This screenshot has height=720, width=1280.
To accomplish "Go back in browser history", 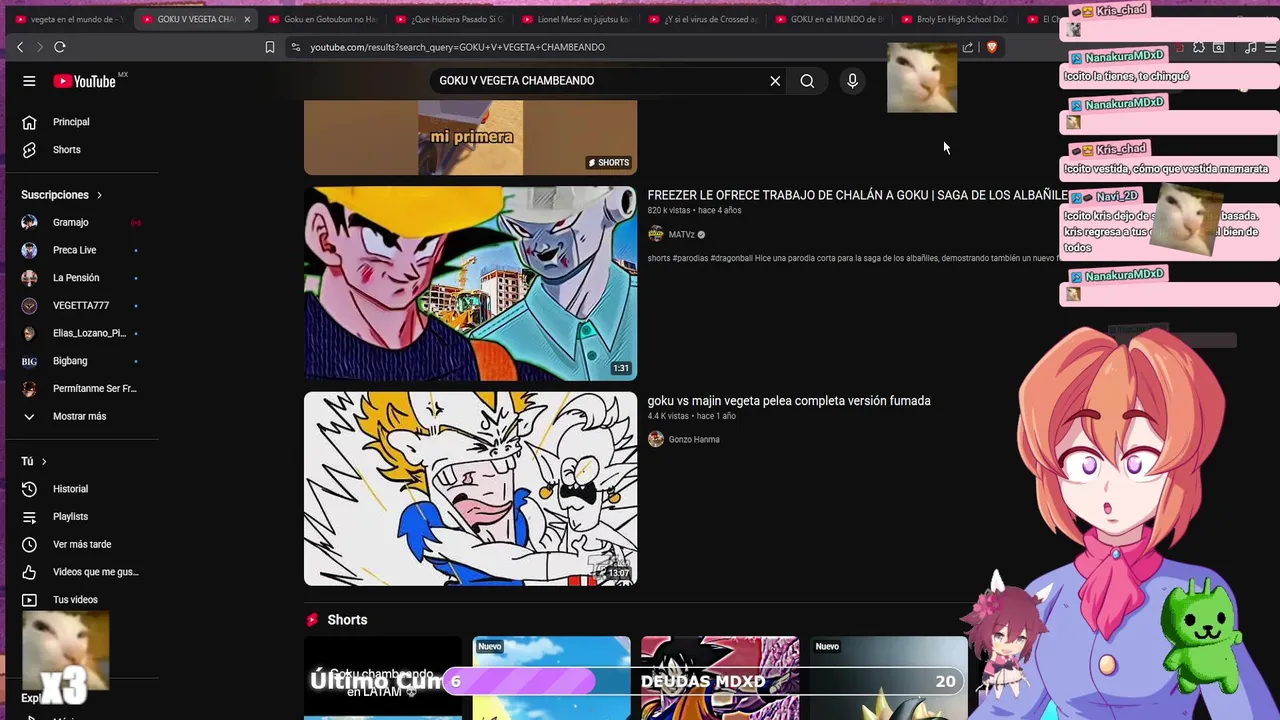I will pyautogui.click(x=20, y=47).
